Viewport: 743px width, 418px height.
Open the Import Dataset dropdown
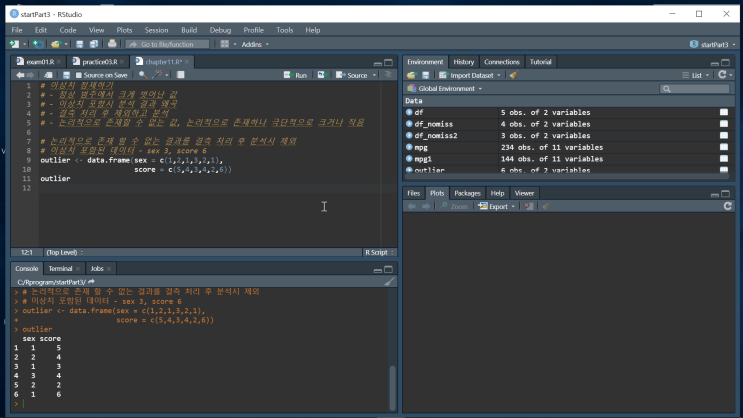470,75
